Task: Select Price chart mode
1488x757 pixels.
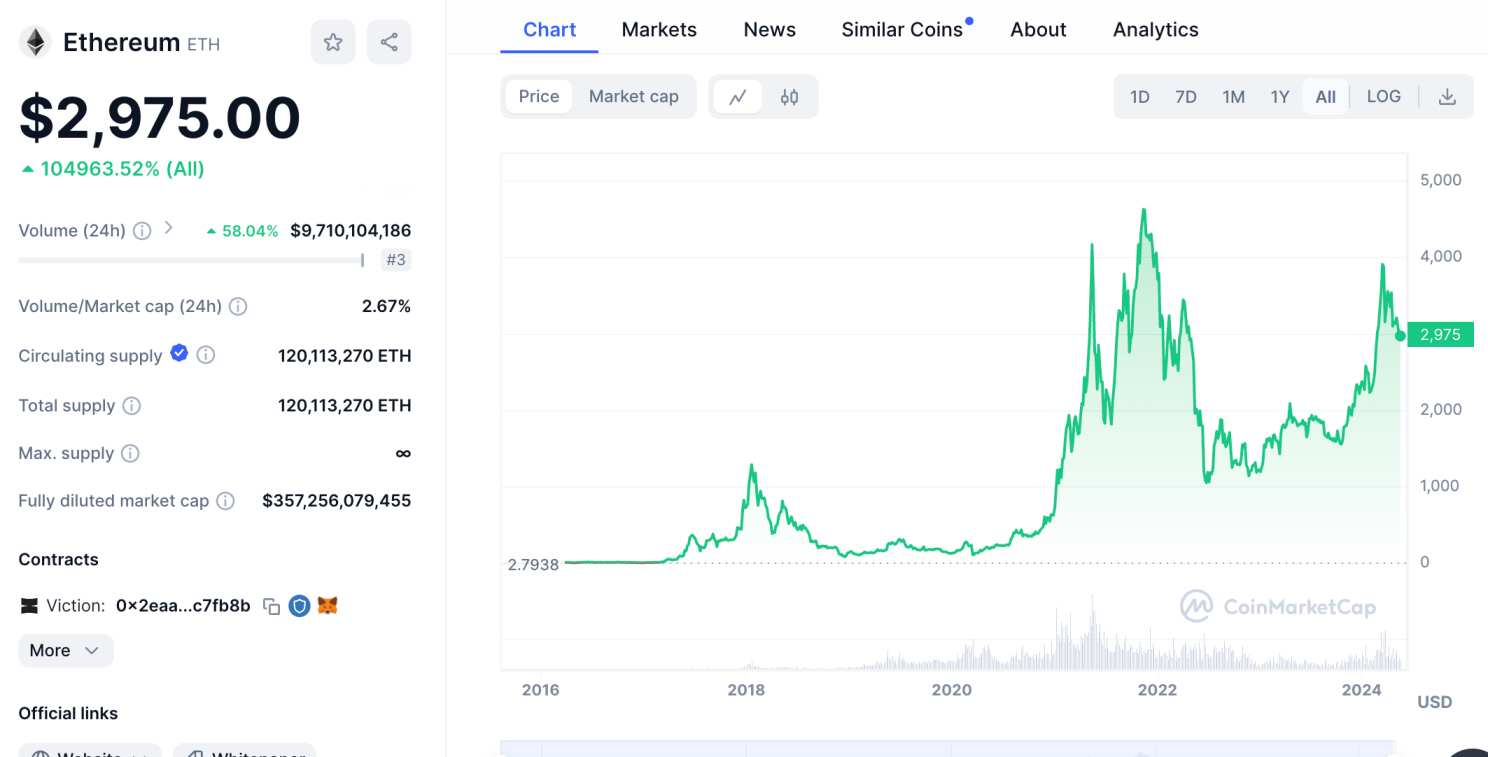Action: tap(539, 97)
